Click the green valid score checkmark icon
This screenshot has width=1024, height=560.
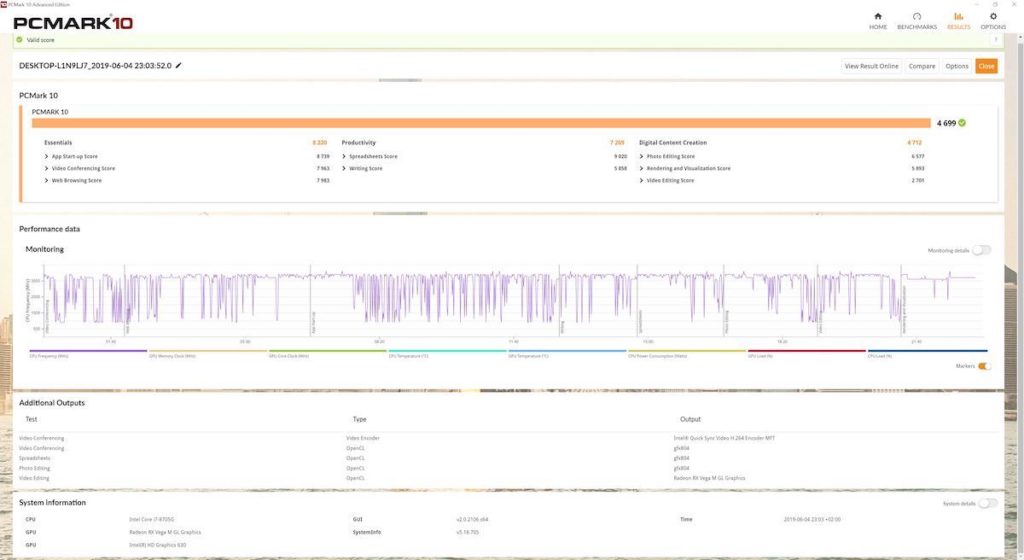tap(19, 40)
